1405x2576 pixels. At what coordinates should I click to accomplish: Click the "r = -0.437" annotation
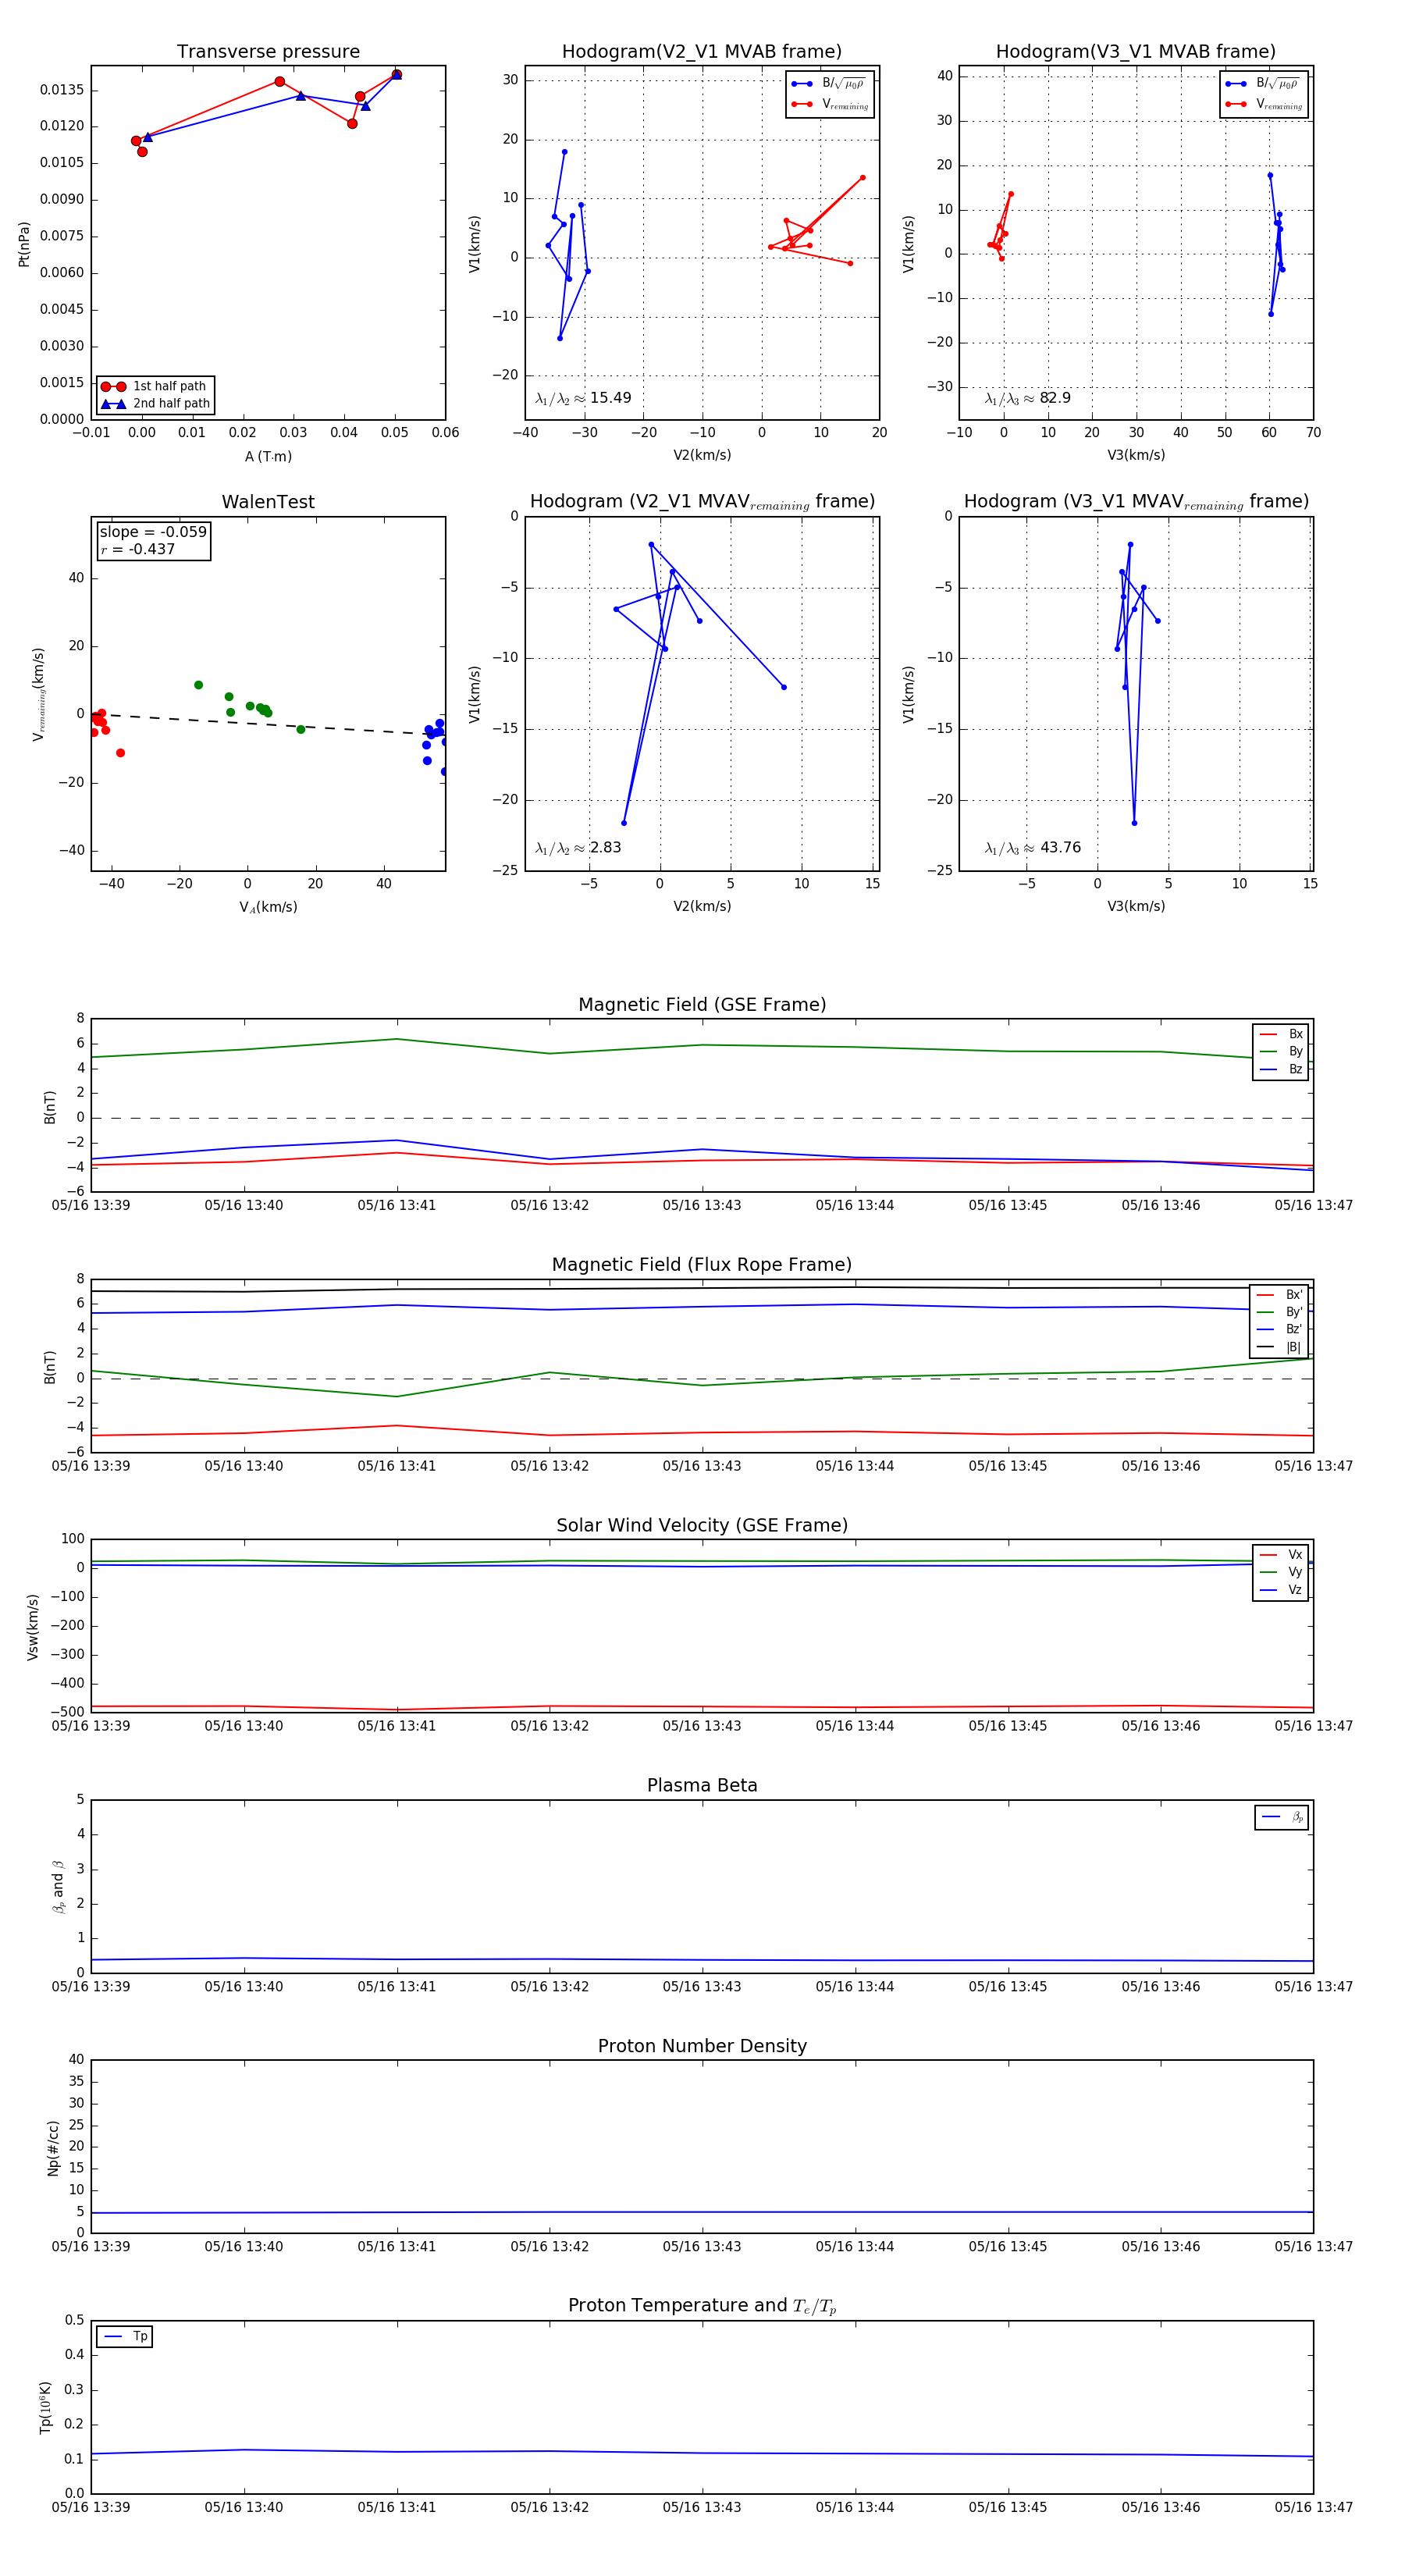(138, 549)
